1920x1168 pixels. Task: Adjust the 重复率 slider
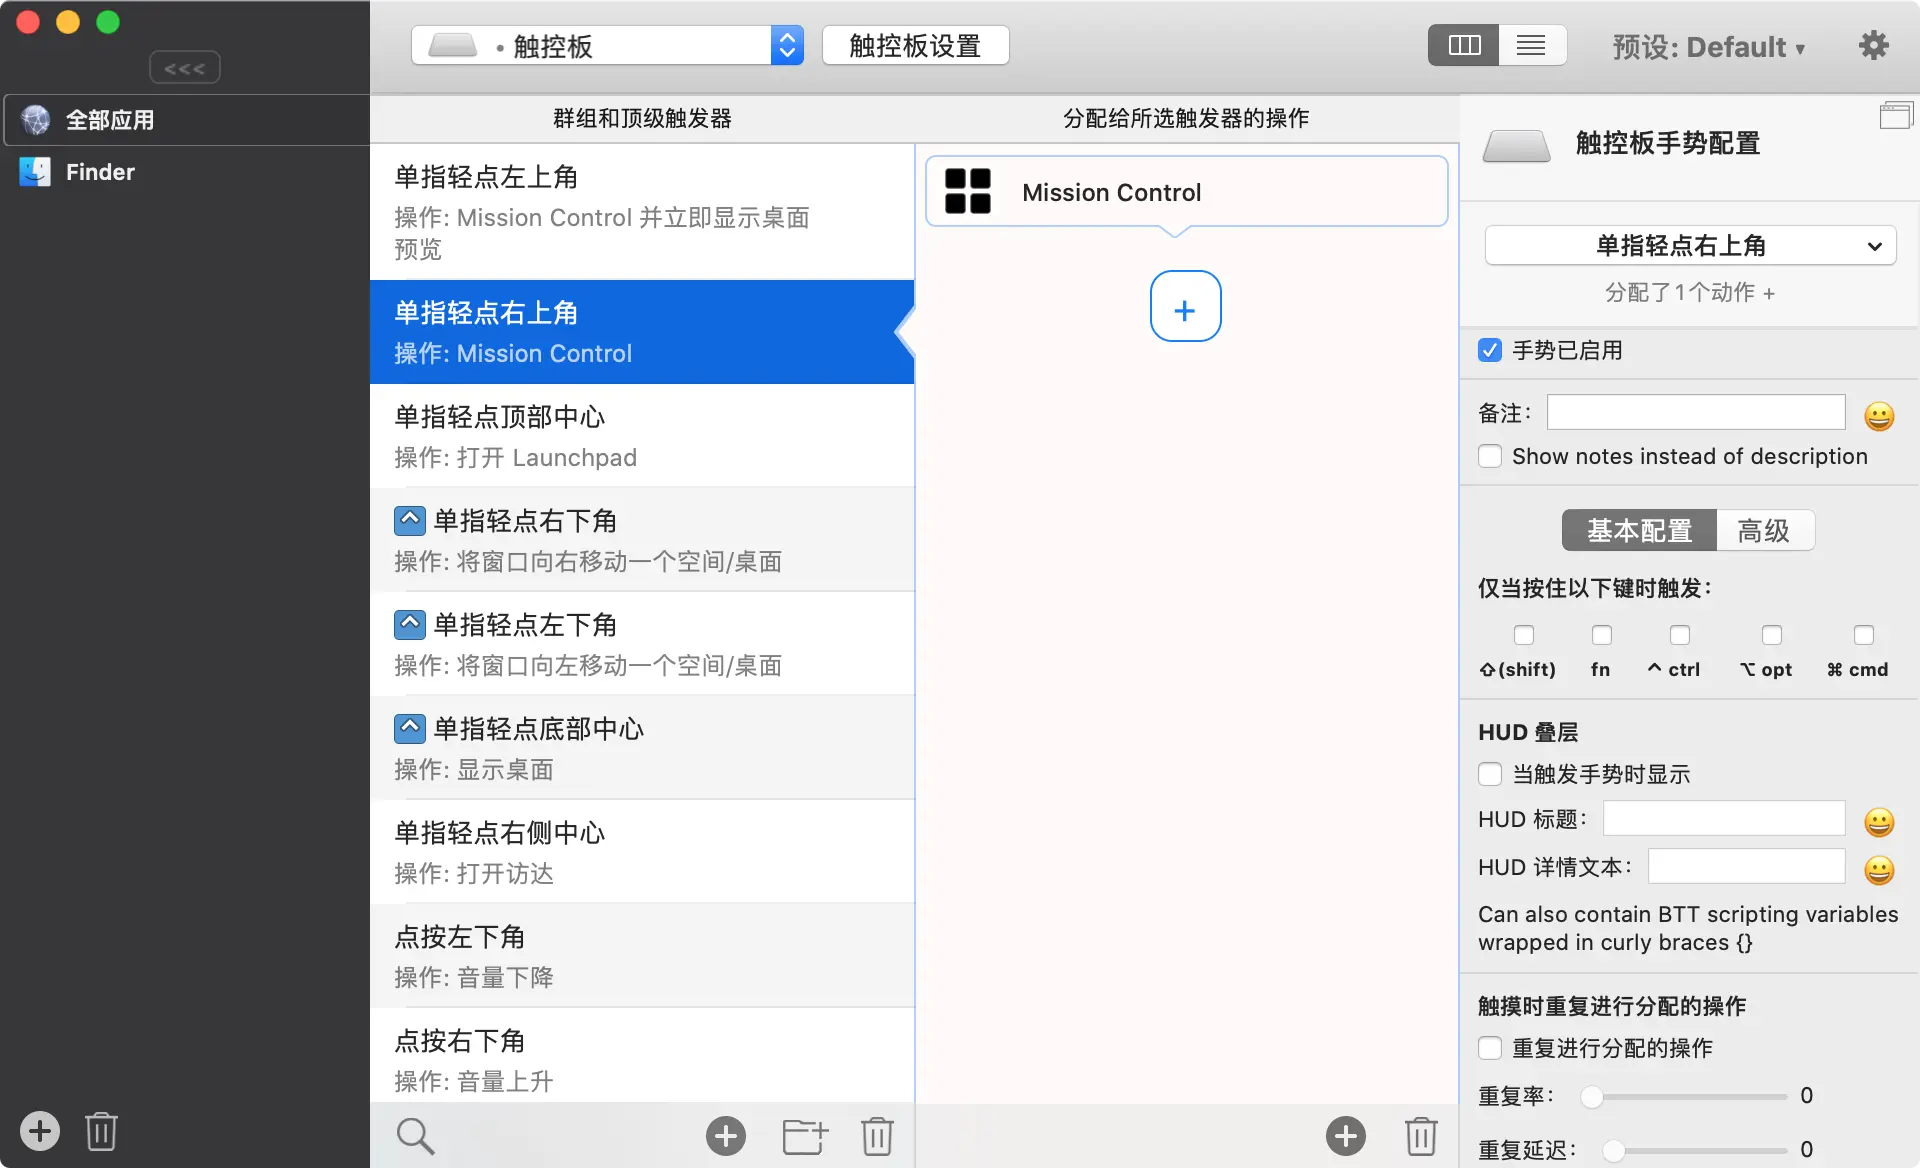tap(1593, 1097)
